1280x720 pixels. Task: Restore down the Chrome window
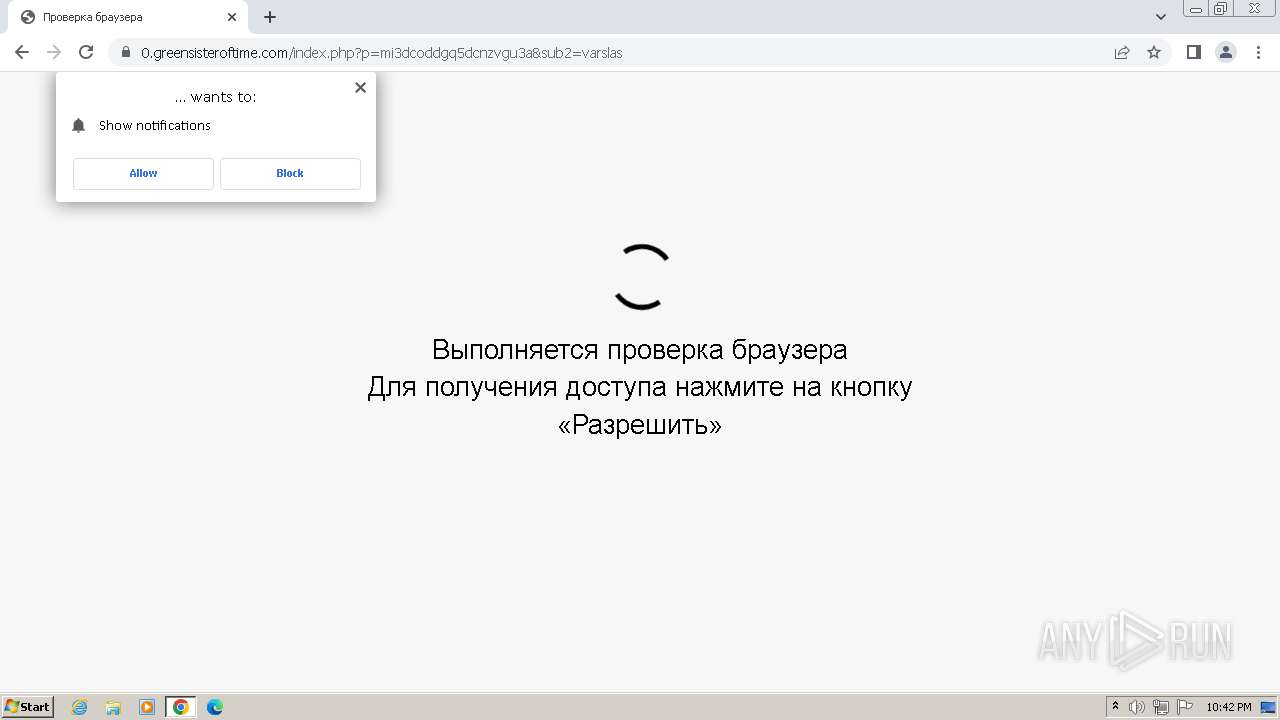pos(1221,9)
